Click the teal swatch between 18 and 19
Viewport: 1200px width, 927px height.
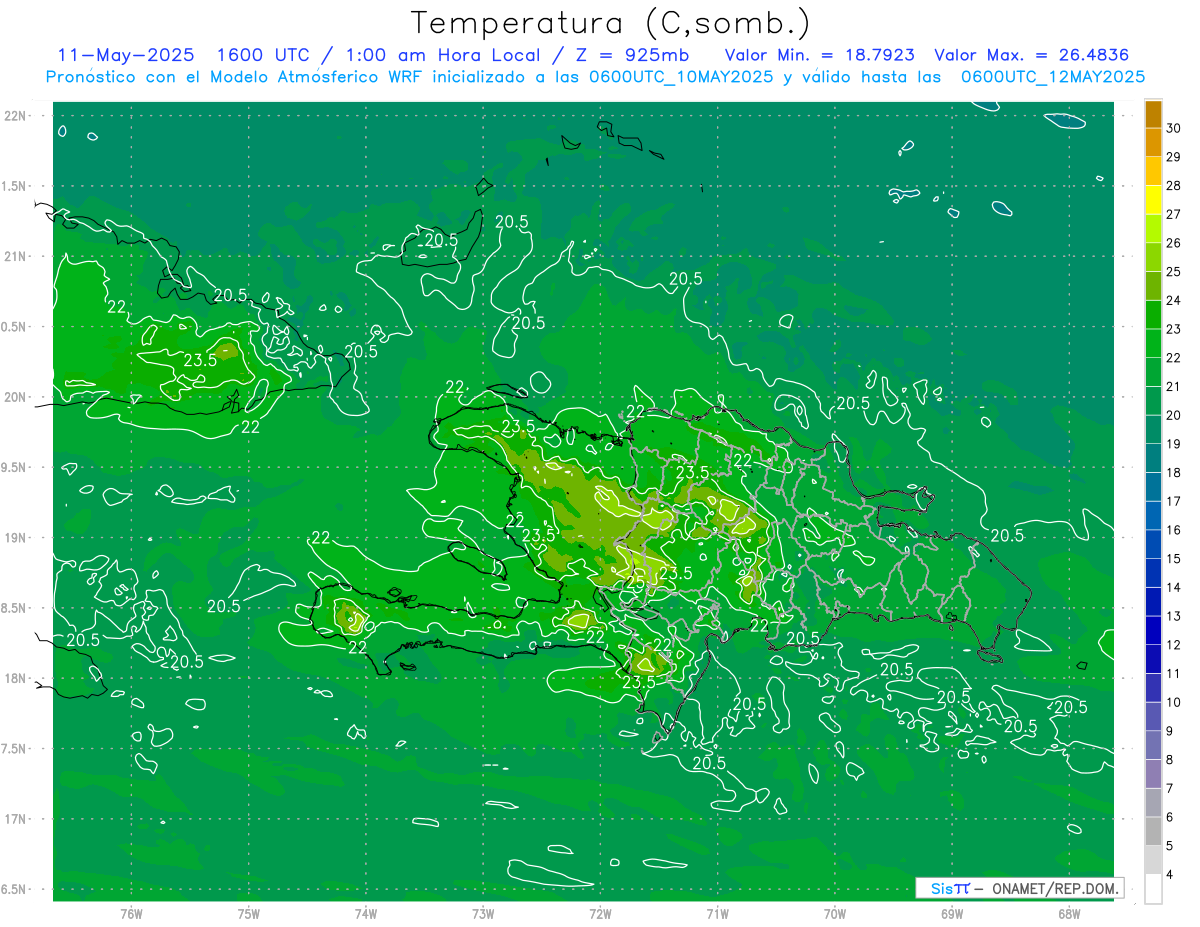pos(1153,459)
